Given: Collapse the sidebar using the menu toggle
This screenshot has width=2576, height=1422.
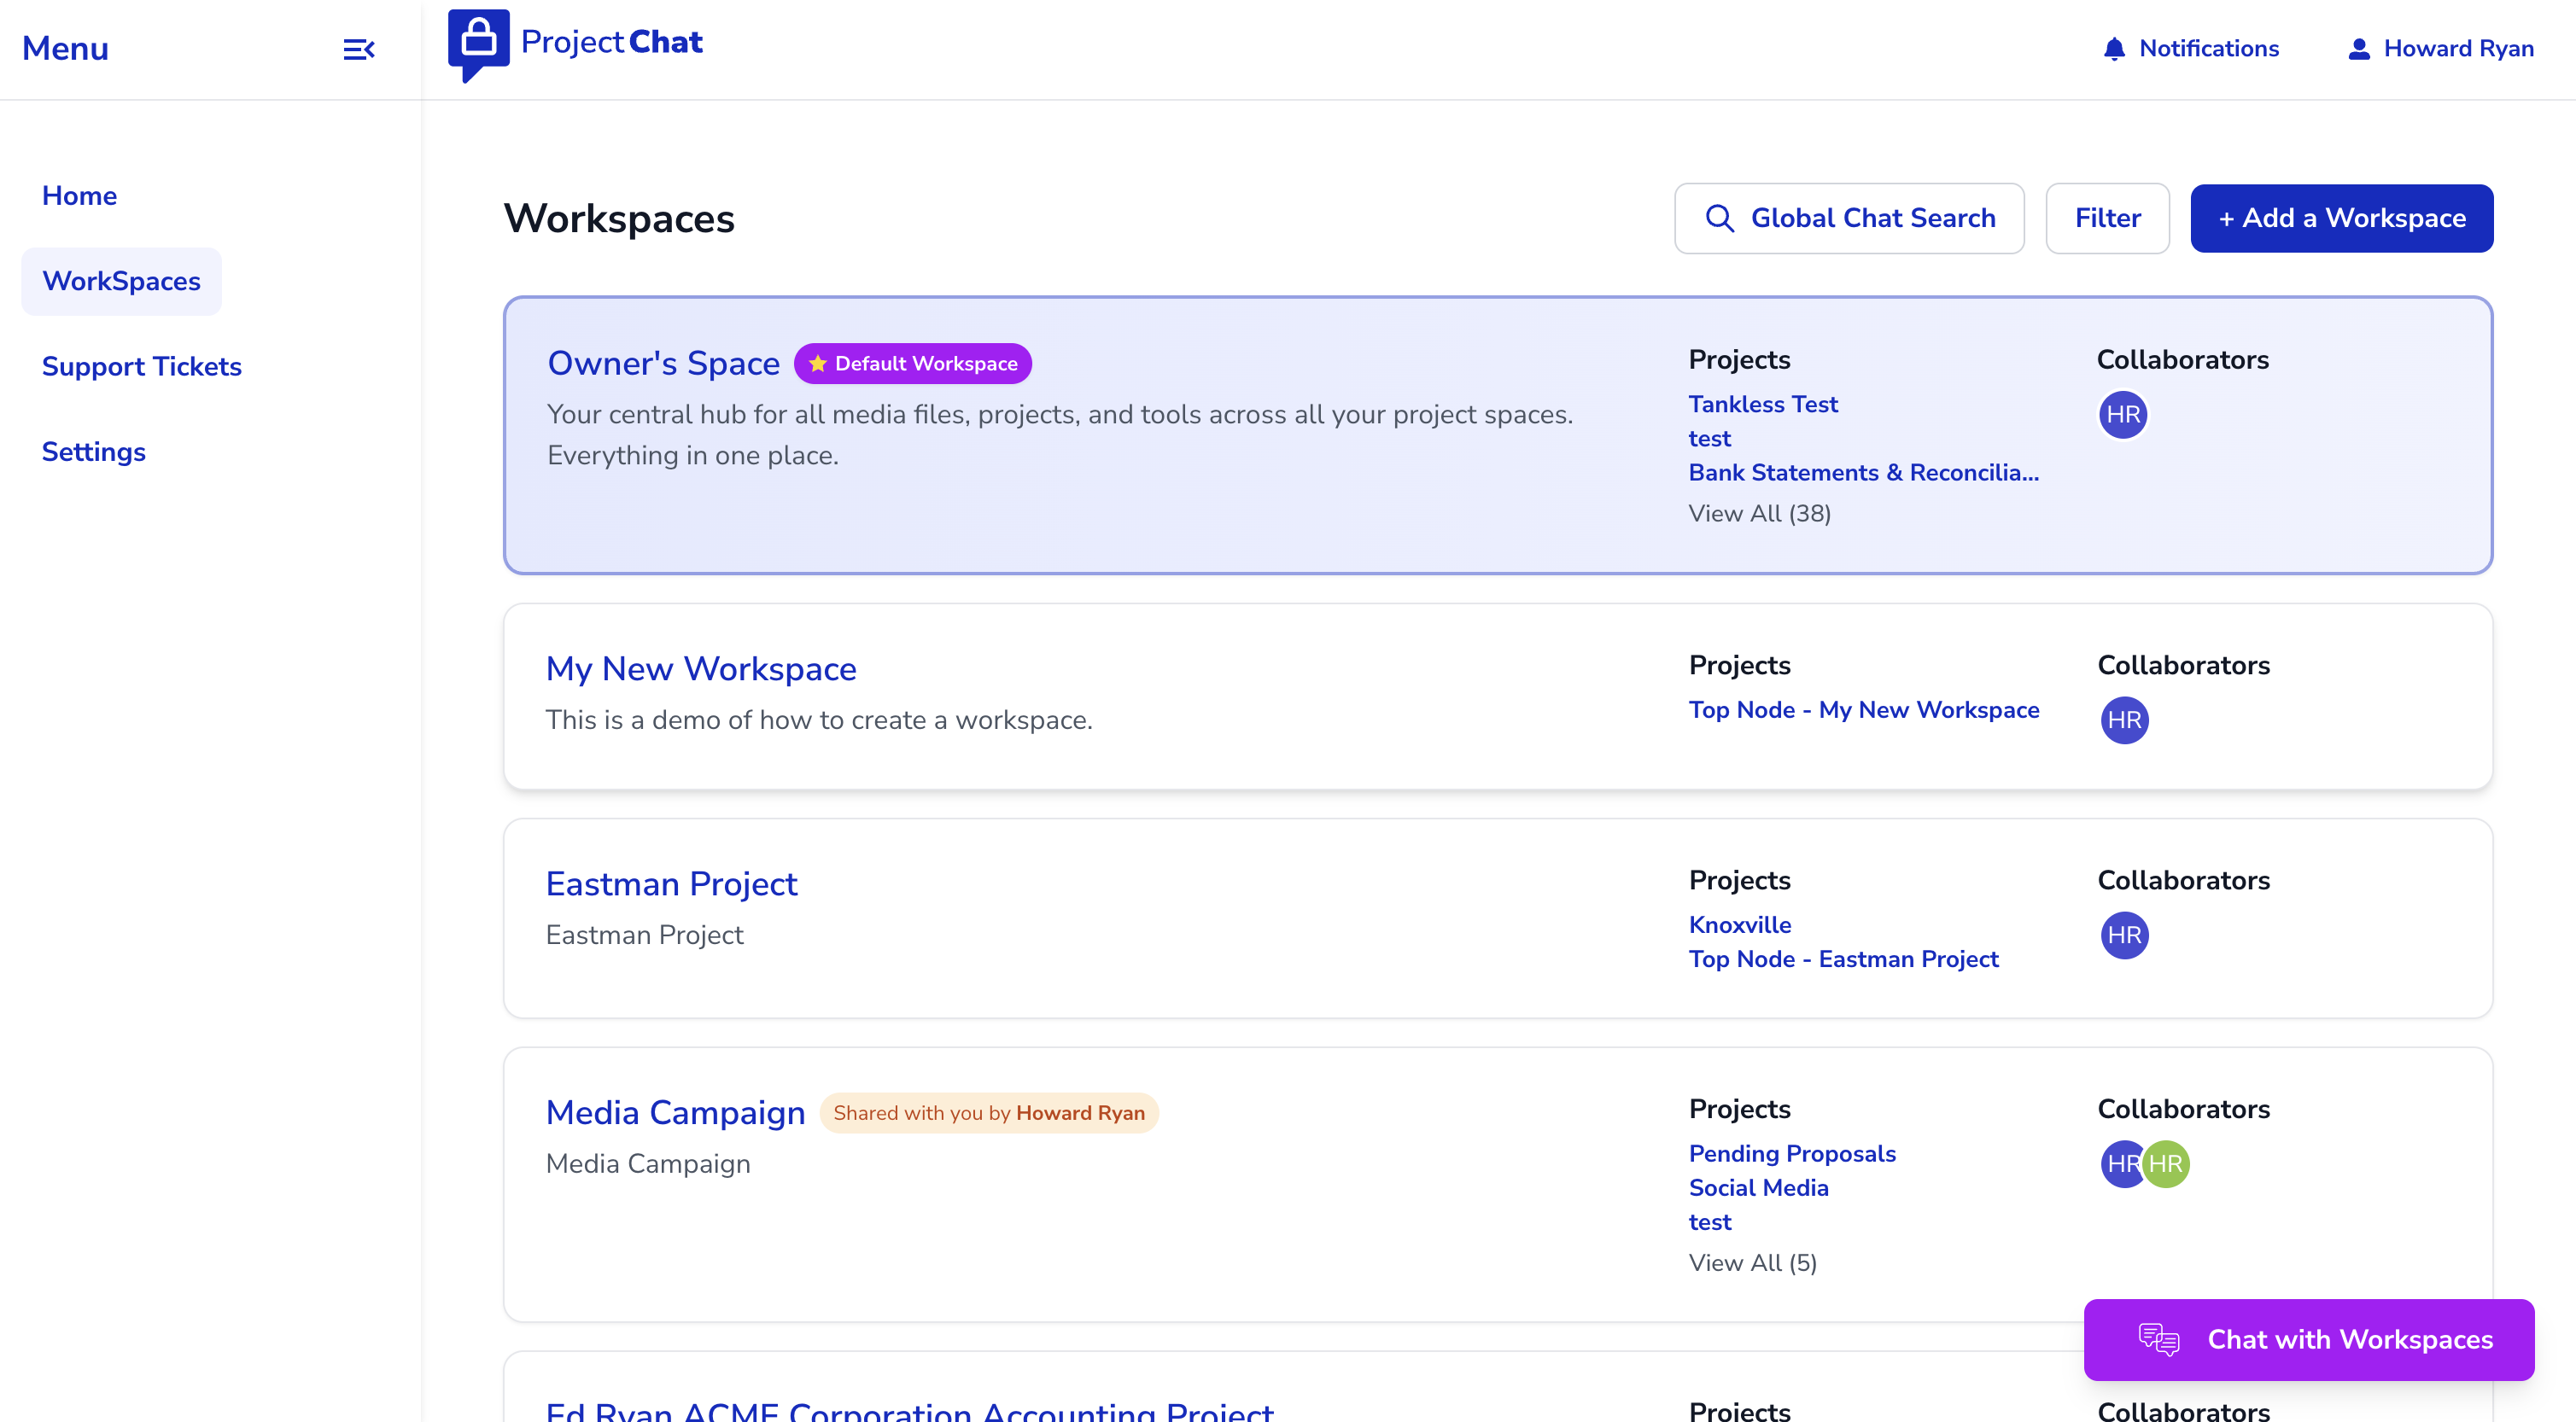Looking at the screenshot, I should (x=358, y=49).
